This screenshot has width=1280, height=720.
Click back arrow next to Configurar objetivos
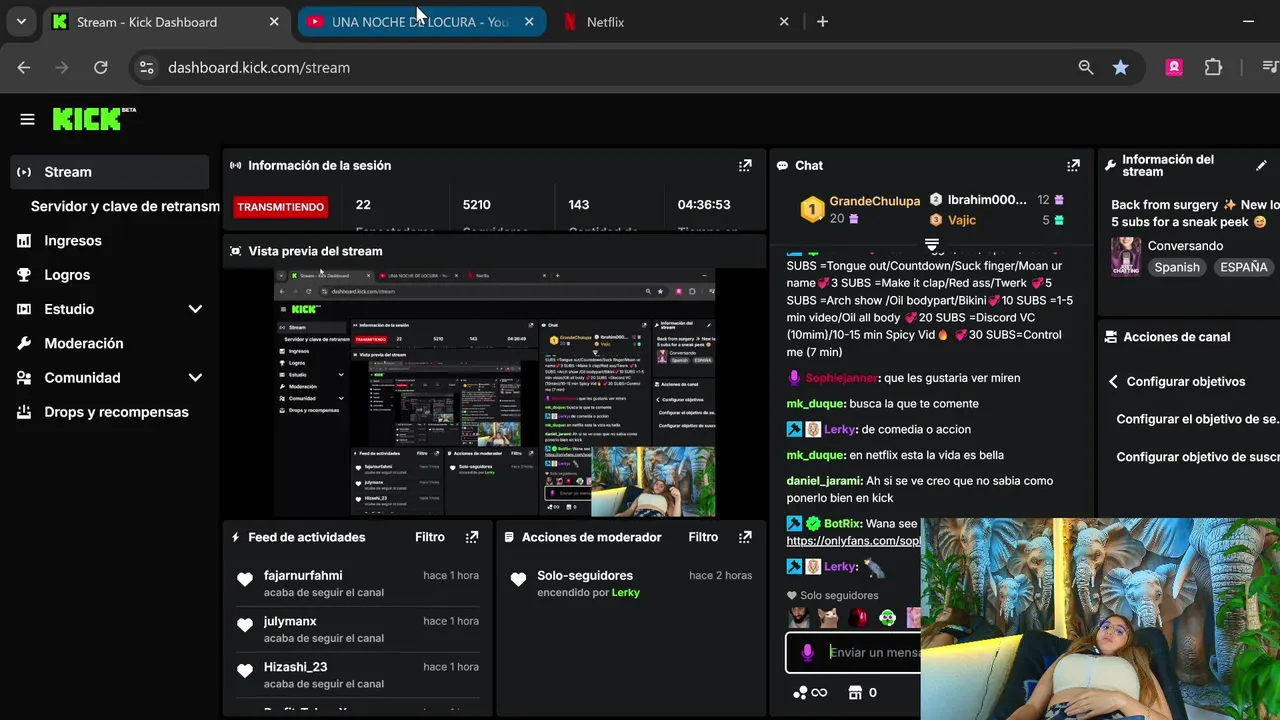[1113, 382]
